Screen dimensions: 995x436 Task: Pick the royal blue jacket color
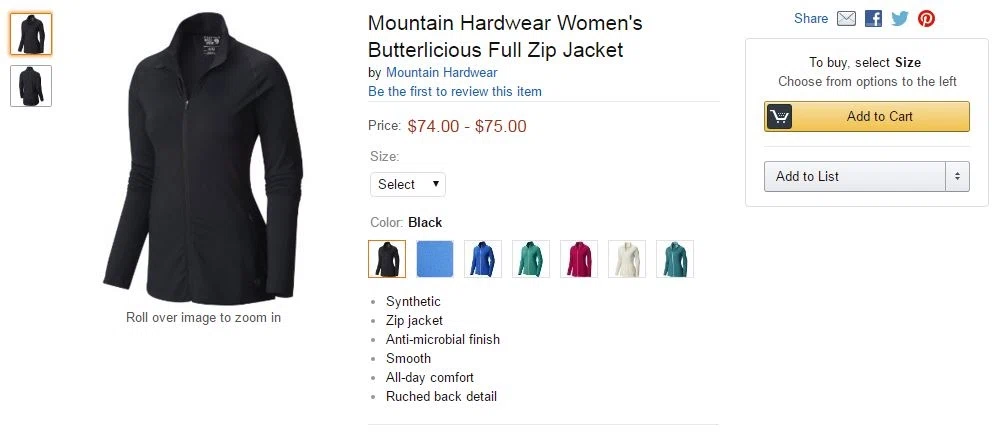(x=483, y=259)
